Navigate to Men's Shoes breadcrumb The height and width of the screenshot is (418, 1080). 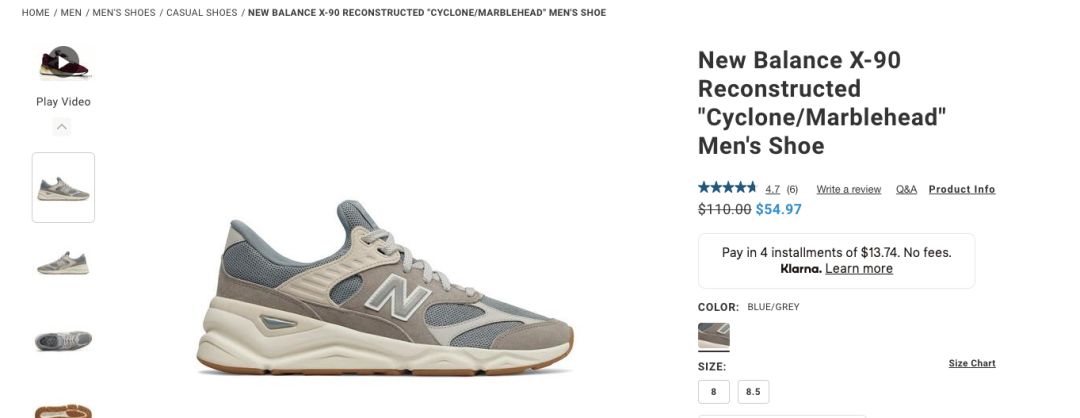click(124, 12)
